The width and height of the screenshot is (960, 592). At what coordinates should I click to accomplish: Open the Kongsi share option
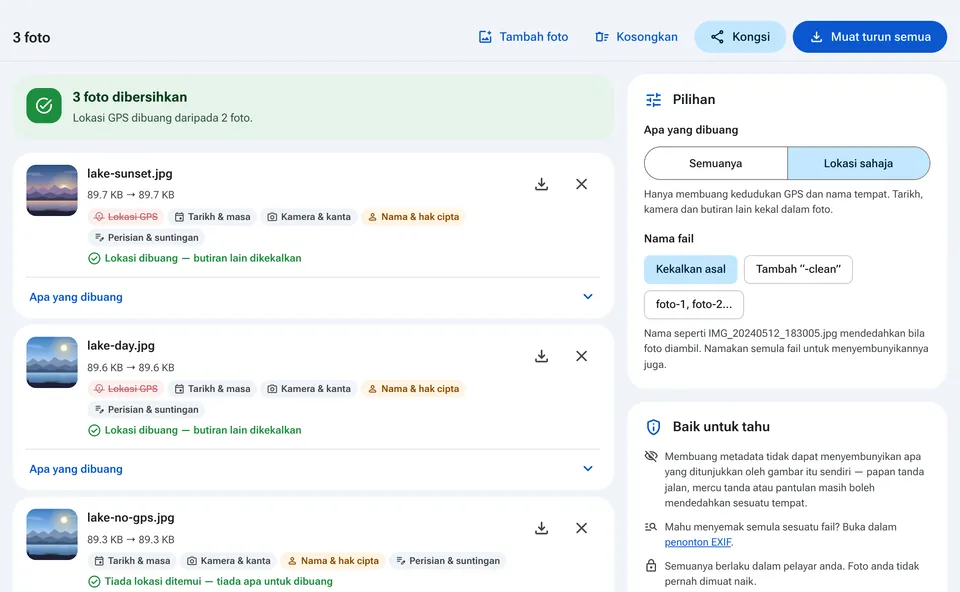[x=740, y=37]
